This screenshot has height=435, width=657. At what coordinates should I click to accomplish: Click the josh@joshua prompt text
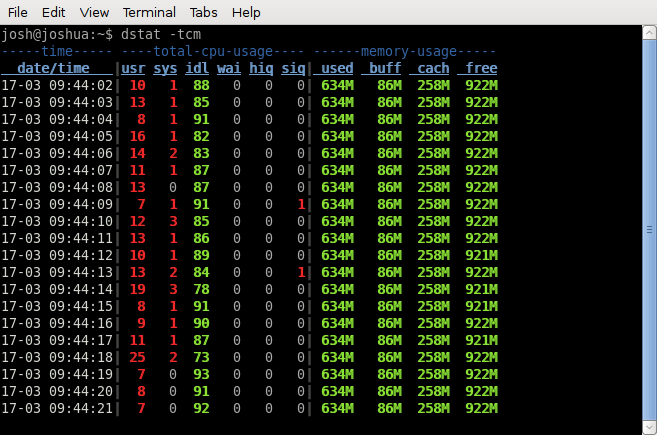coord(53,36)
